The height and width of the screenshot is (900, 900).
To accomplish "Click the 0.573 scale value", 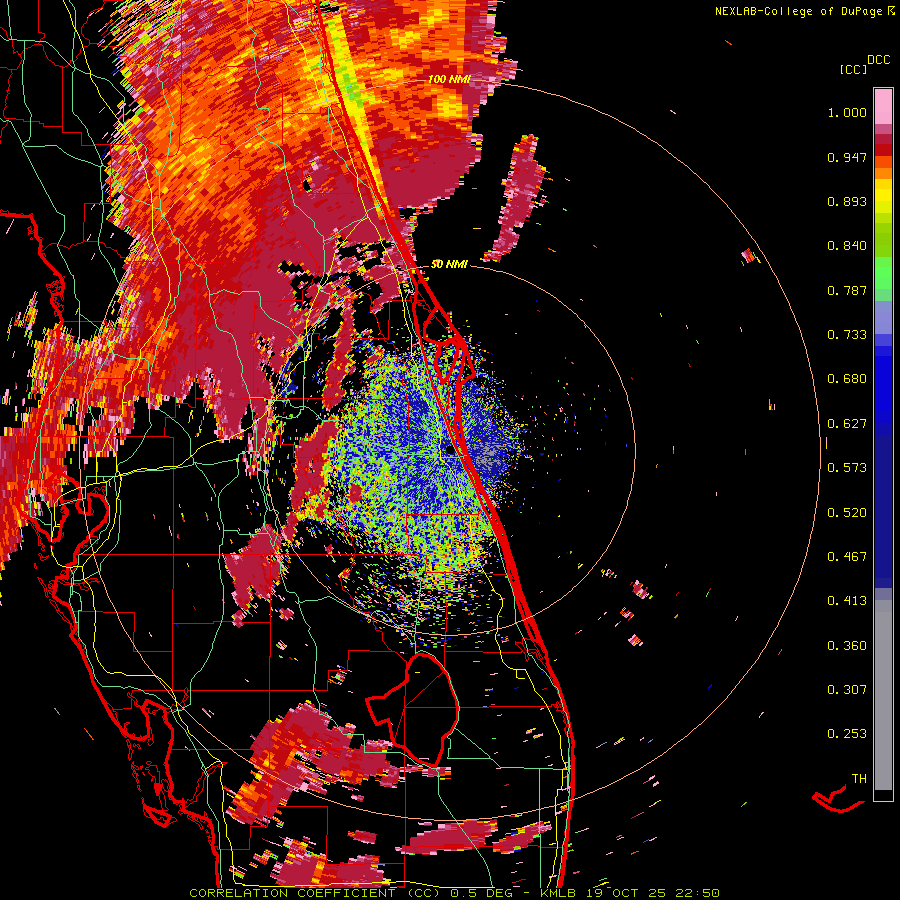I will 847,468.
